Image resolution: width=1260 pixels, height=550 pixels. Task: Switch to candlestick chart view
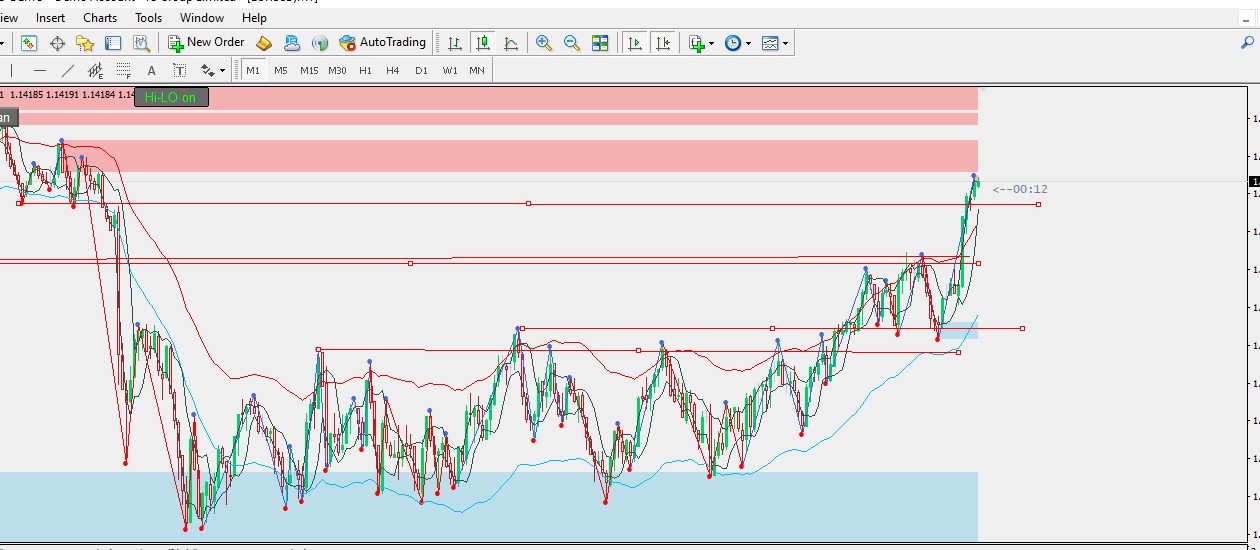coord(483,43)
